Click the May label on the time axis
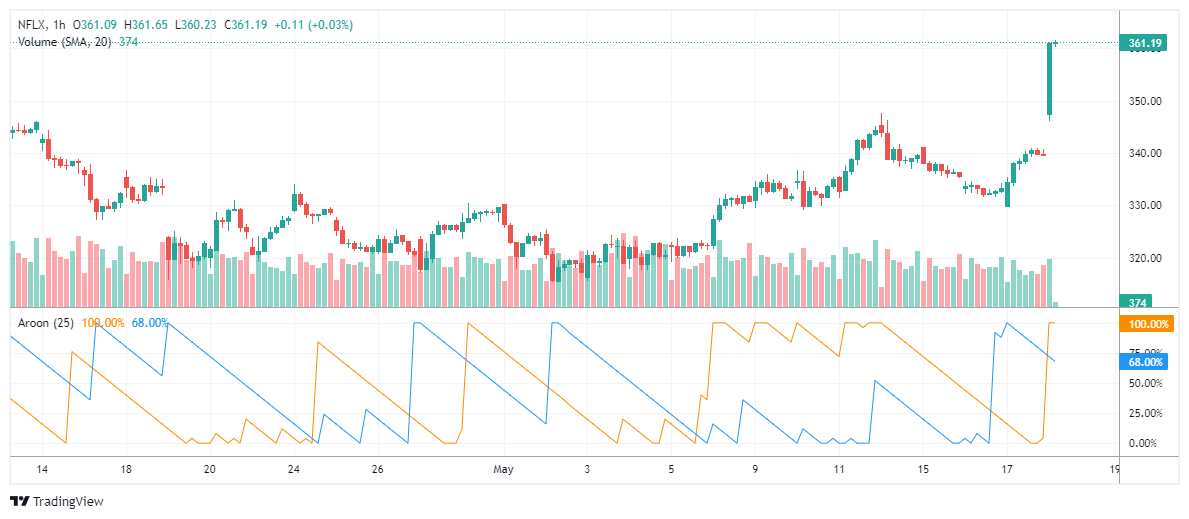Viewport: 1189px width, 519px height. 503,470
